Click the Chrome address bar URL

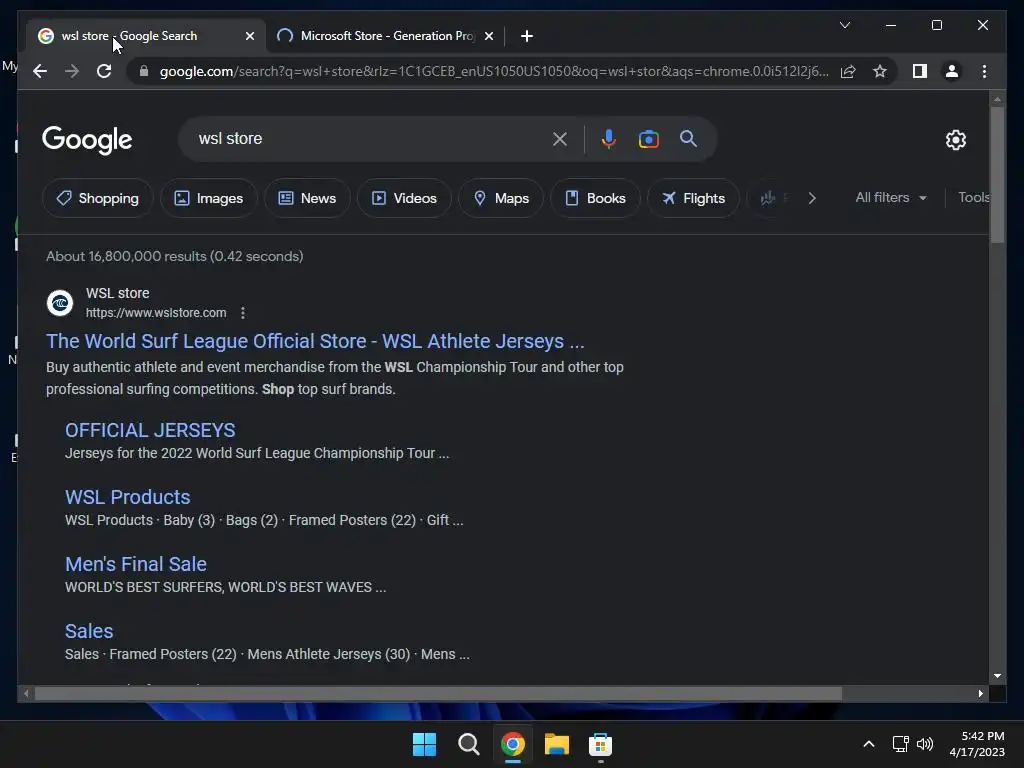click(494, 71)
